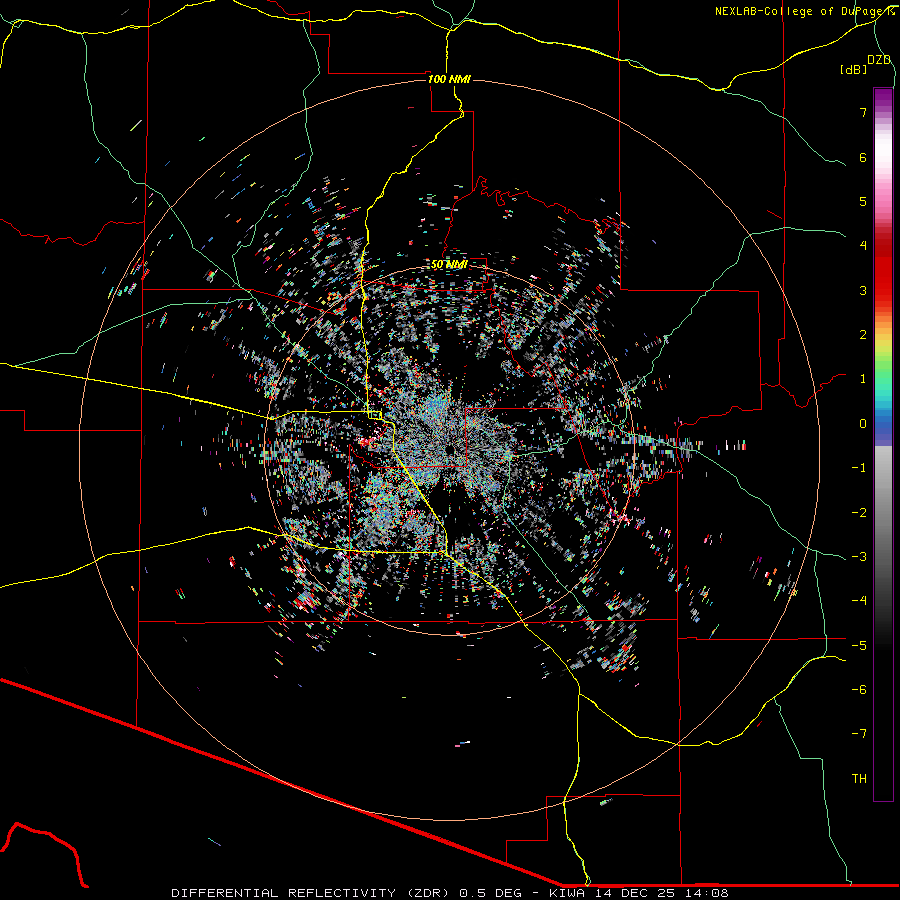The image size is (900, 900).
Task: Click the KIWA radar site identifier
Action: (x=567, y=893)
